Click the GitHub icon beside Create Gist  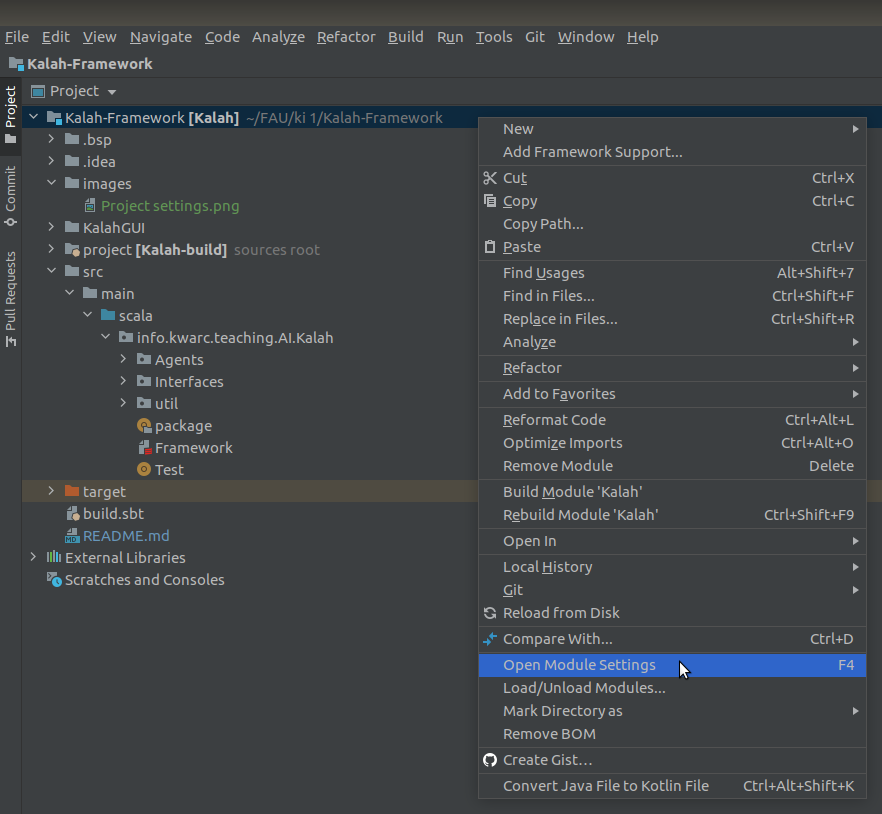490,760
